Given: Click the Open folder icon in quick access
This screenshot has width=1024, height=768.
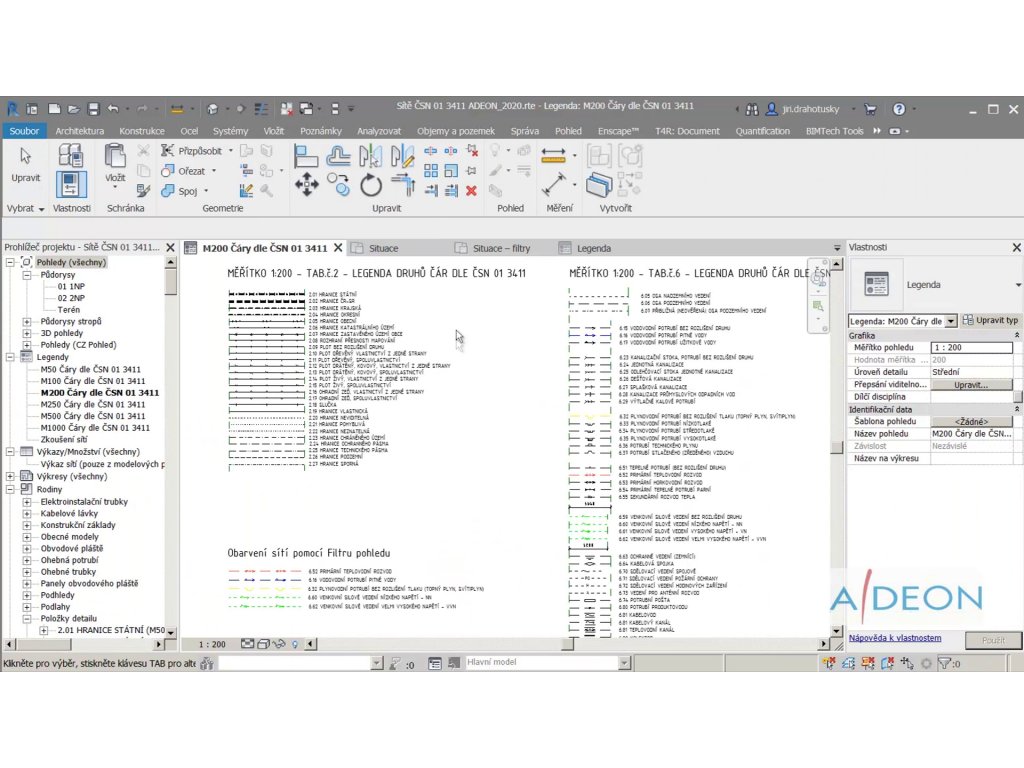Looking at the screenshot, I should (74, 109).
